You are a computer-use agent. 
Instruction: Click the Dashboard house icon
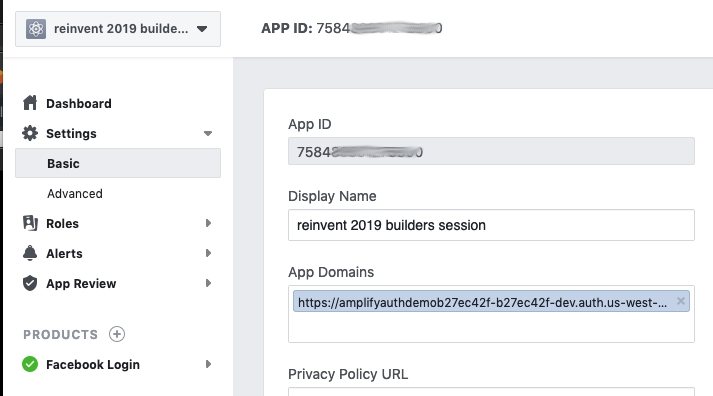[30, 103]
